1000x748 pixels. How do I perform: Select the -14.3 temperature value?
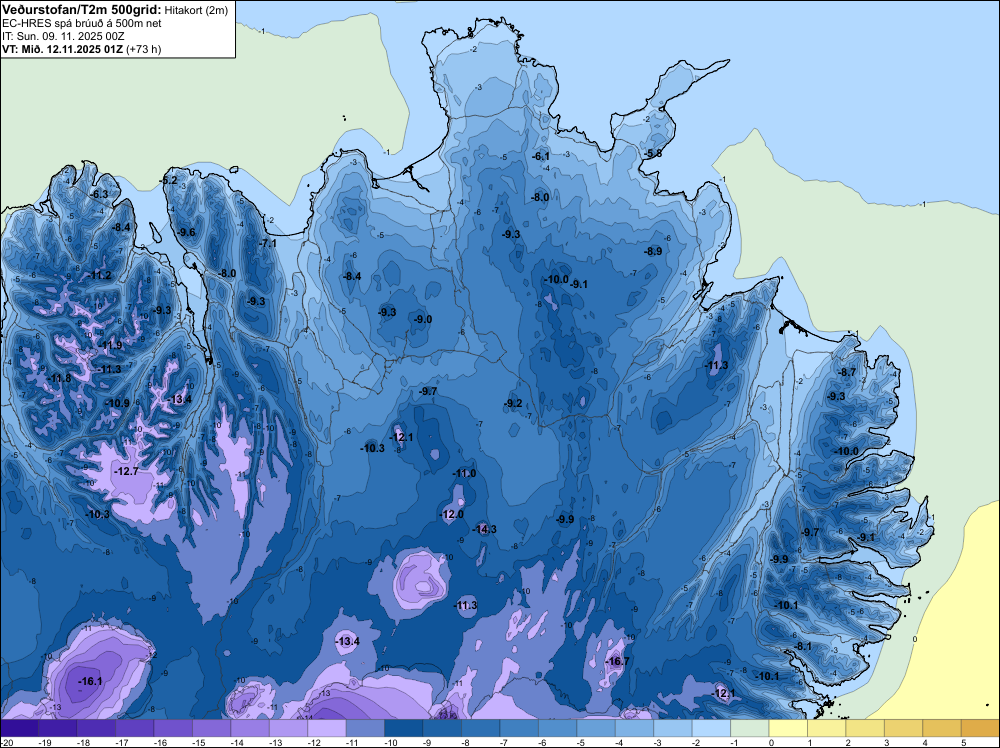pos(484,529)
